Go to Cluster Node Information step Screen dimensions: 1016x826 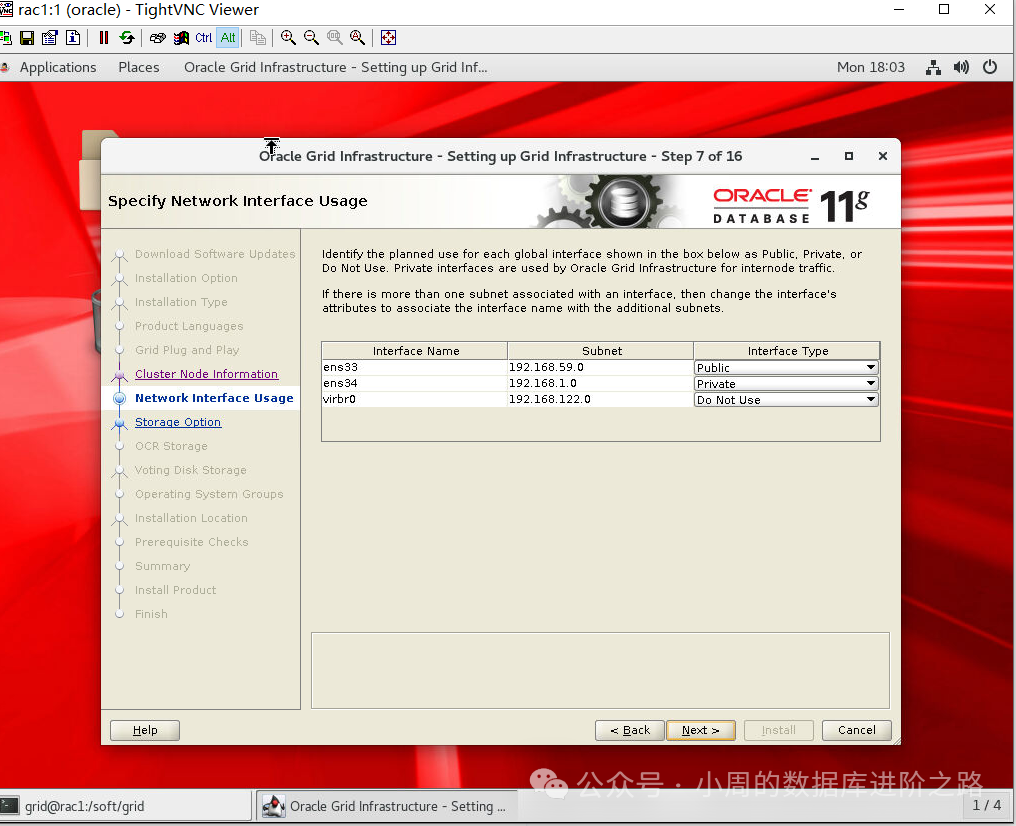tap(206, 374)
